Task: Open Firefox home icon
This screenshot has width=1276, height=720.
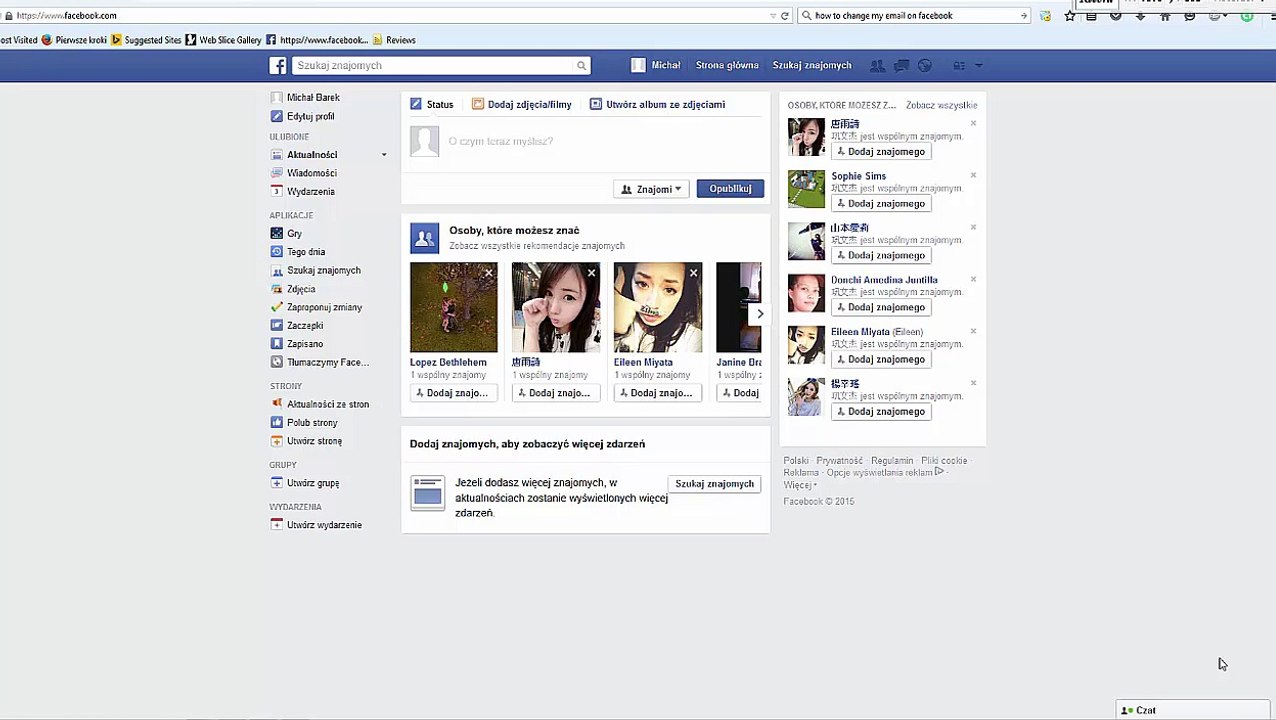Action: [1165, 15]
